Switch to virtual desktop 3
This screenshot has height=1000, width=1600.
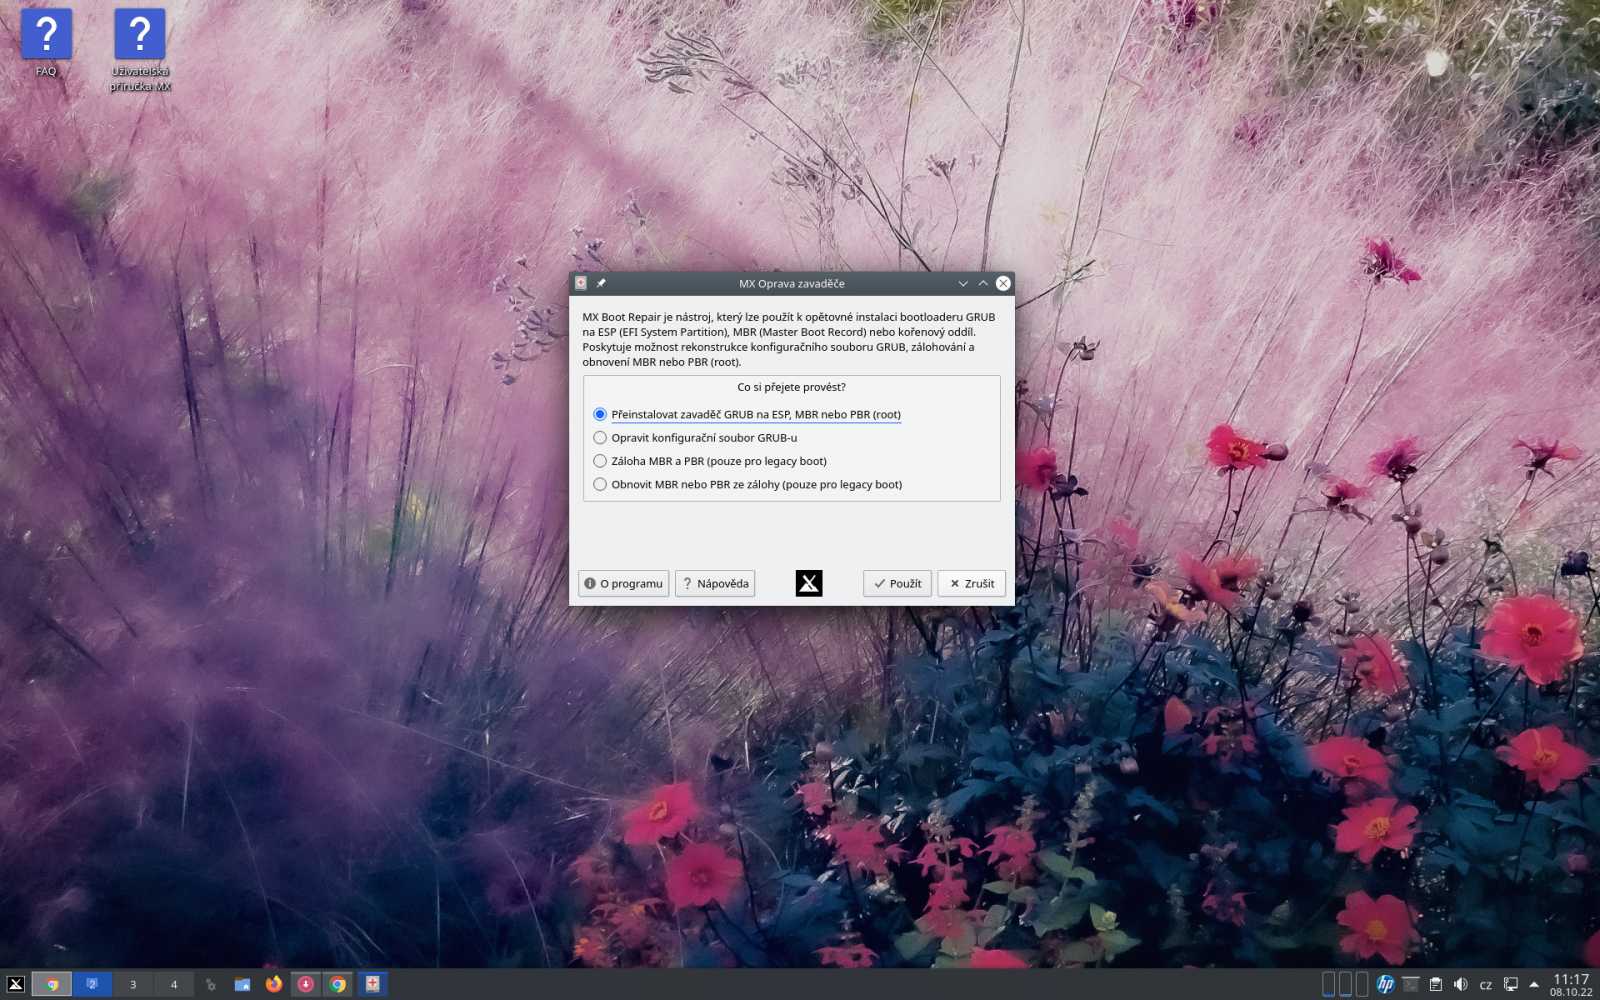133,984
